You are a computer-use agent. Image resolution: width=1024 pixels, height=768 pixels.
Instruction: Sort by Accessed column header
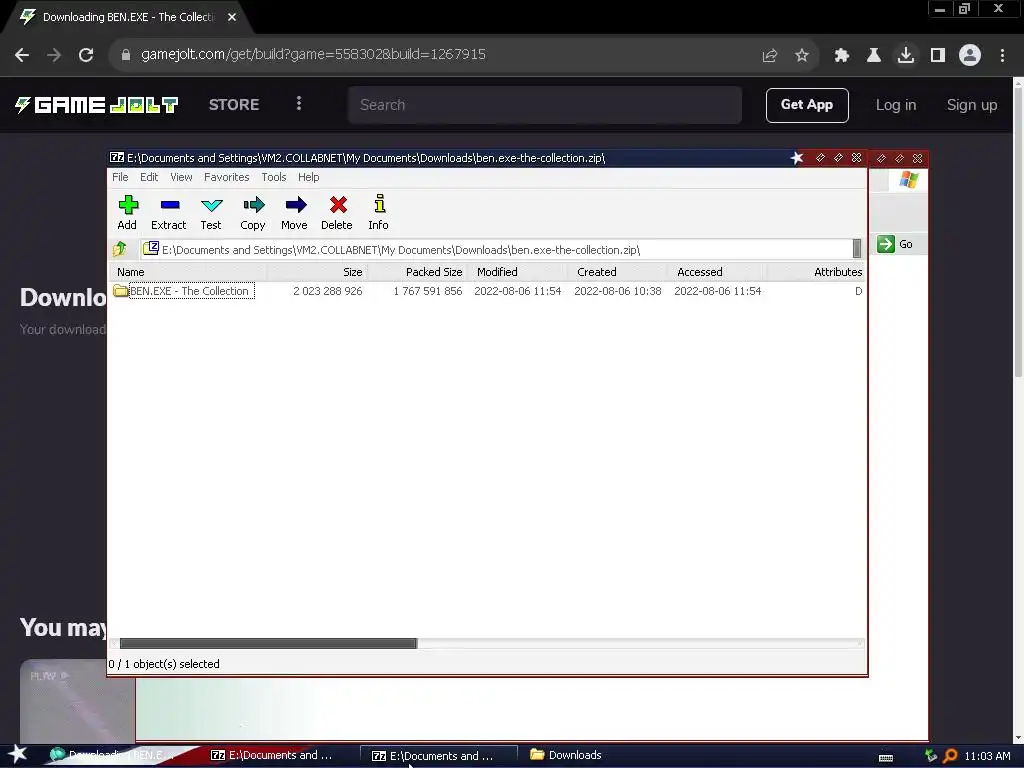(x=717, y=272)
